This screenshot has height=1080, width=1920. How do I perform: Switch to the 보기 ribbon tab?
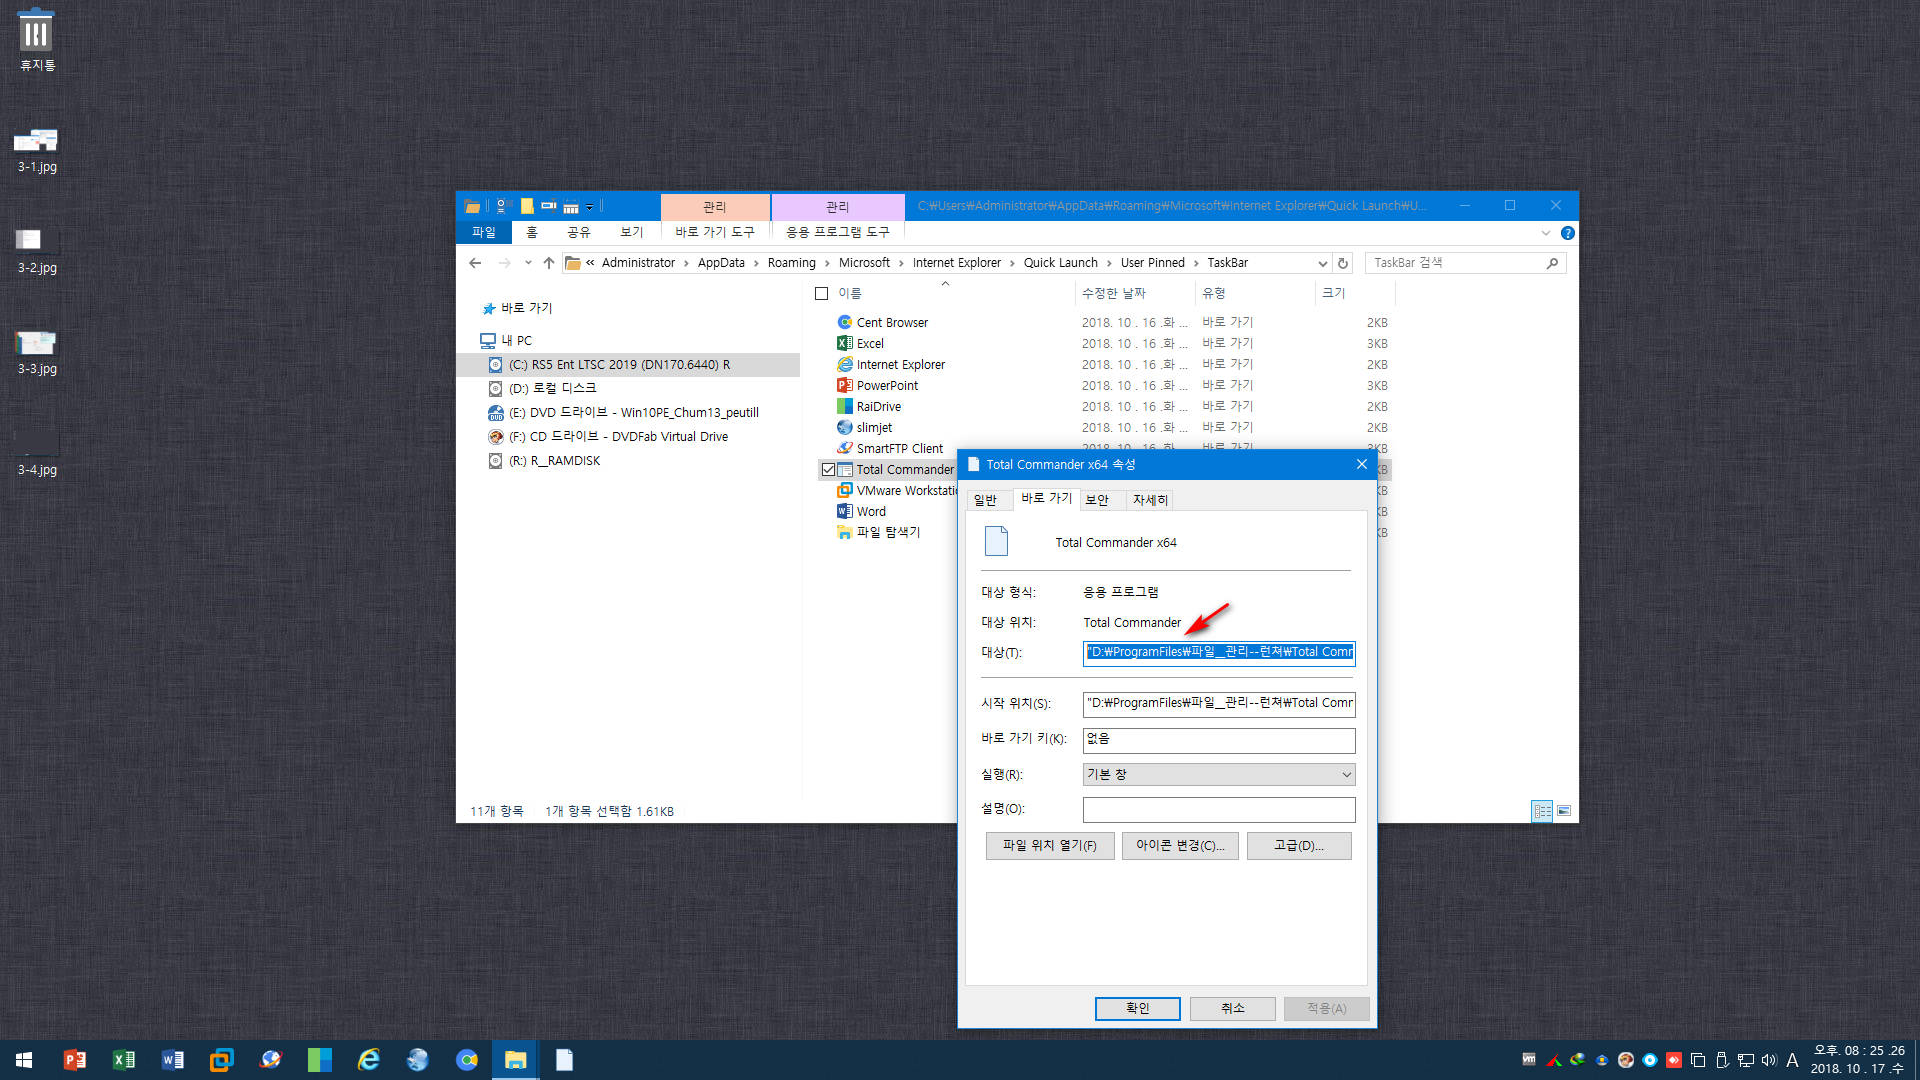tap(631, 232)
